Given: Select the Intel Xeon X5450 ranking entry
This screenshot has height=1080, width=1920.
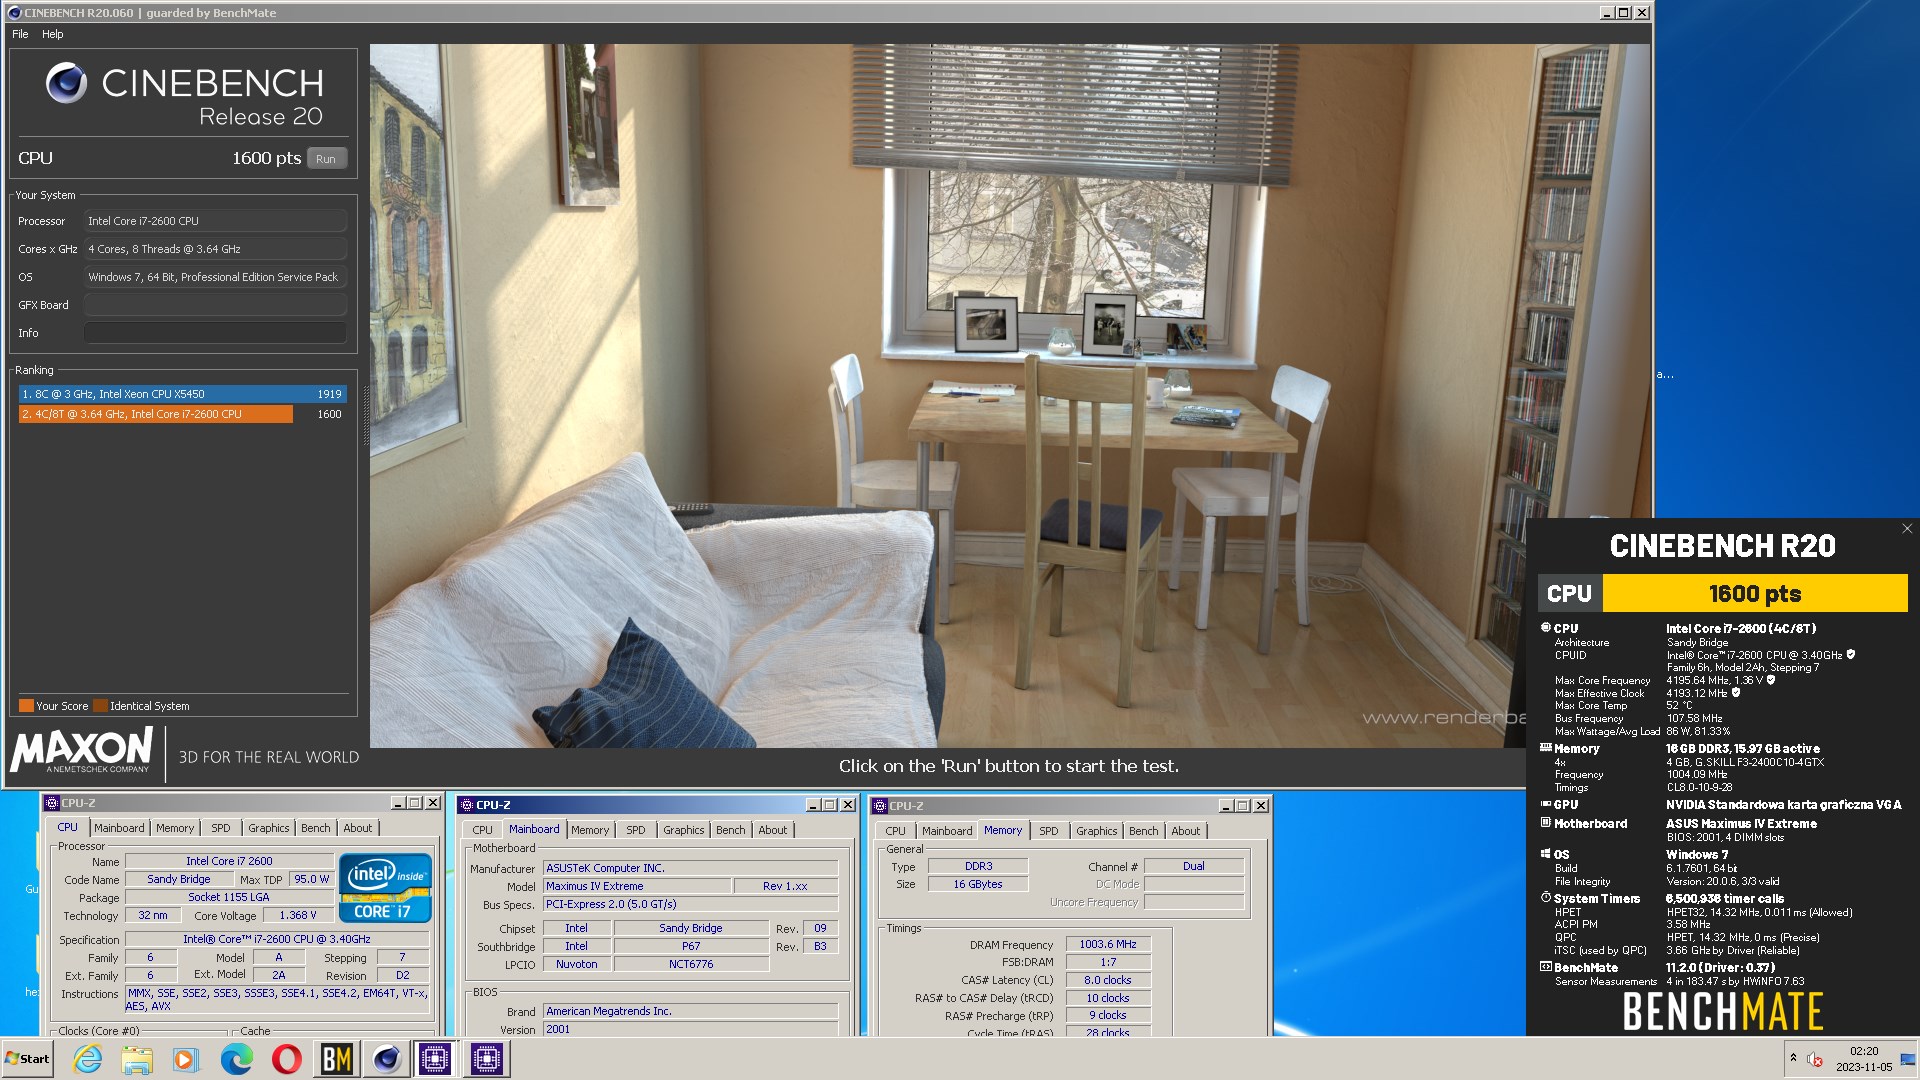Looking at the screenshot, I should pyautogui.click(x=182, y=394).
